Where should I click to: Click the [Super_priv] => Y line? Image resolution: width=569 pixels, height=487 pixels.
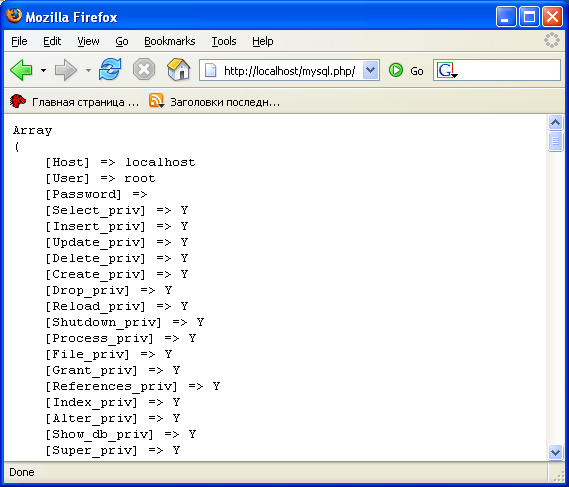[112, 450]
